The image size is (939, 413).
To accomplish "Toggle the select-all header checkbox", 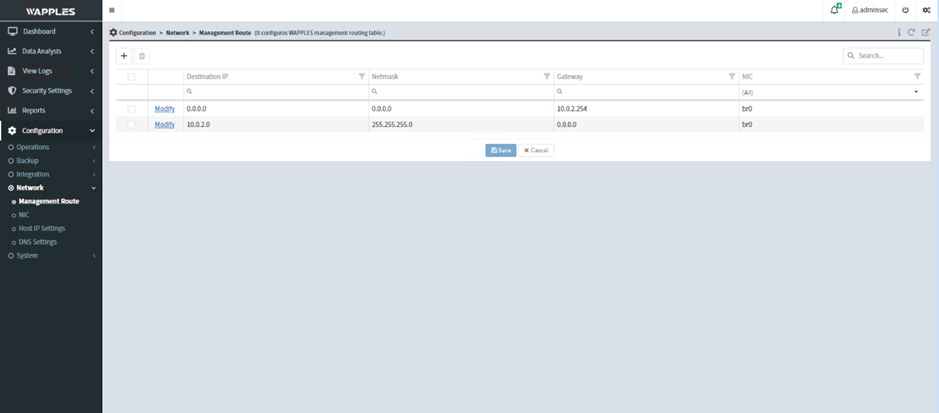I will [131, 76].
